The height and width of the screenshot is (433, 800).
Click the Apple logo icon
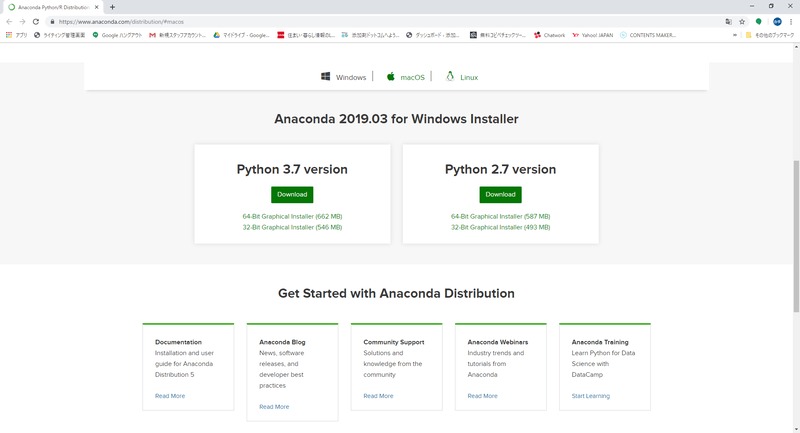[390, 77]
